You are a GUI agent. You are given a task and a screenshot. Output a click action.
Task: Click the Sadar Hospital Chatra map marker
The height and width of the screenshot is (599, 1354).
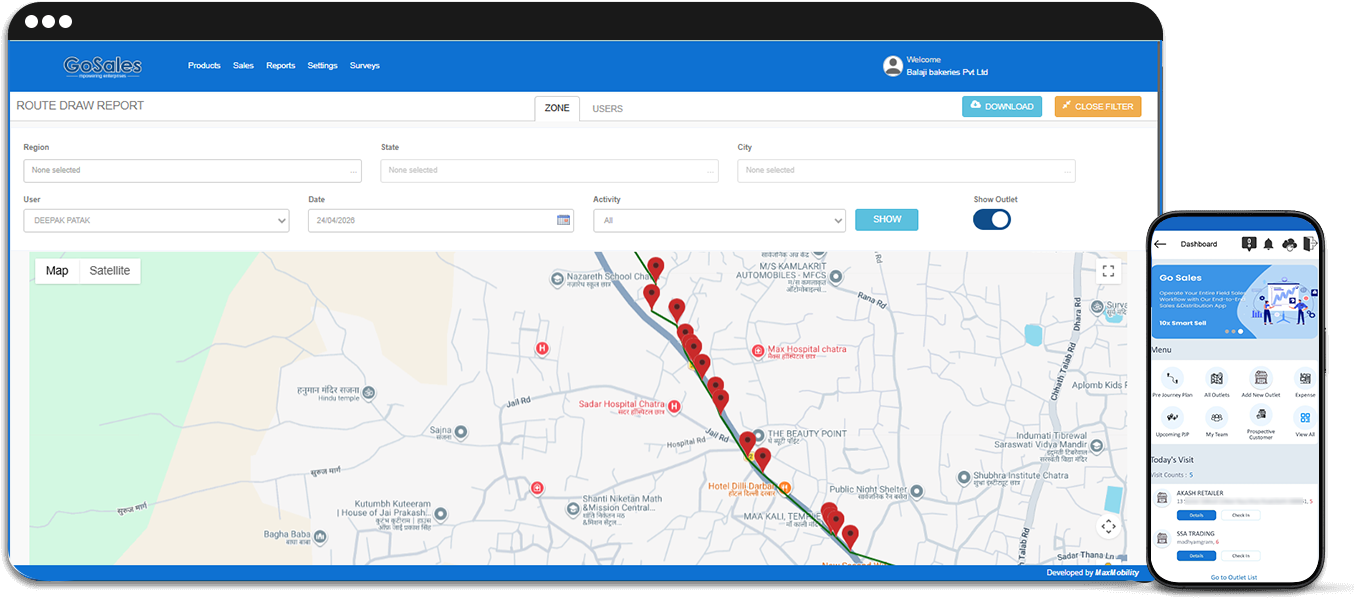[x=674, y=407]
